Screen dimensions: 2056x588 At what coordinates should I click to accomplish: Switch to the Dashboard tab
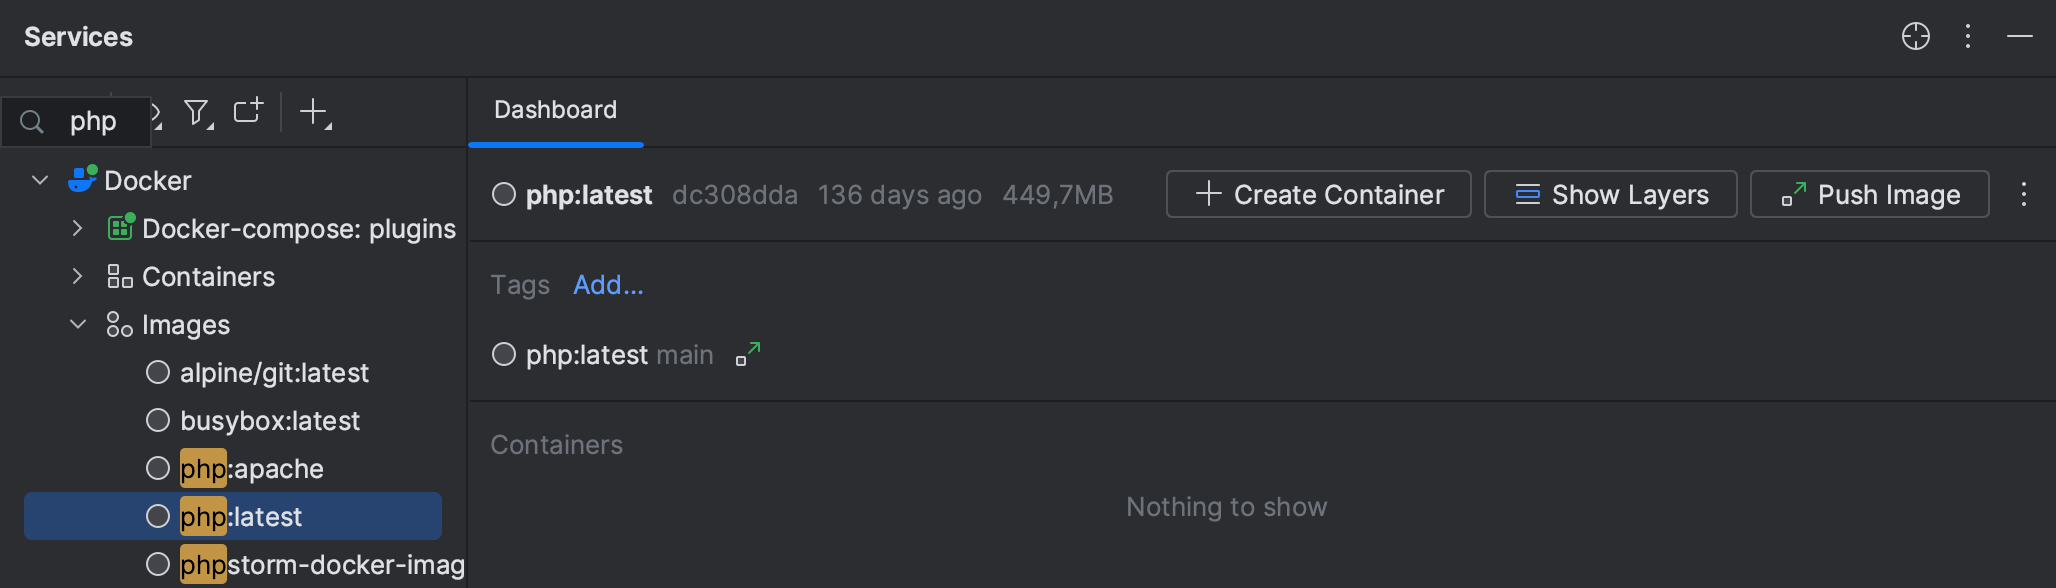(555, 109)
